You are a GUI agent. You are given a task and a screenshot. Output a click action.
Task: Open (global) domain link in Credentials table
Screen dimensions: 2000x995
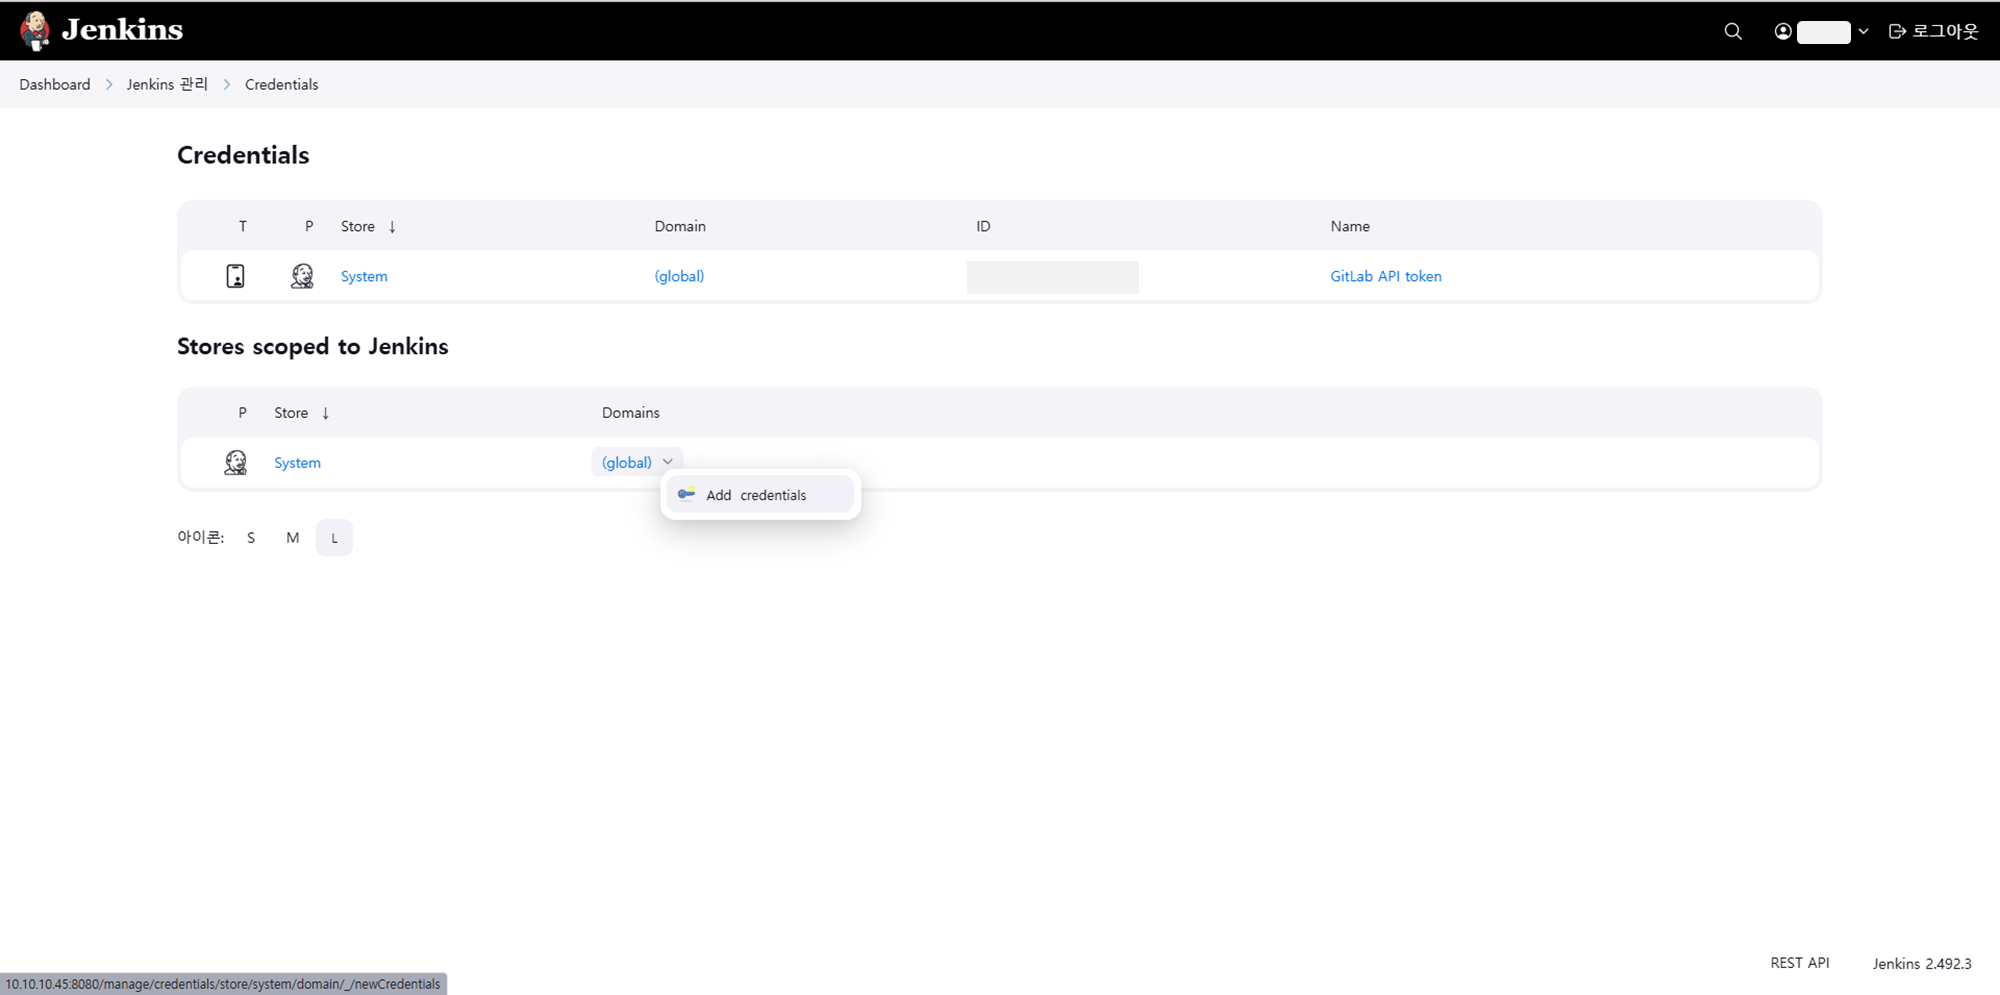pyautogui.click(x=679, y=277)
